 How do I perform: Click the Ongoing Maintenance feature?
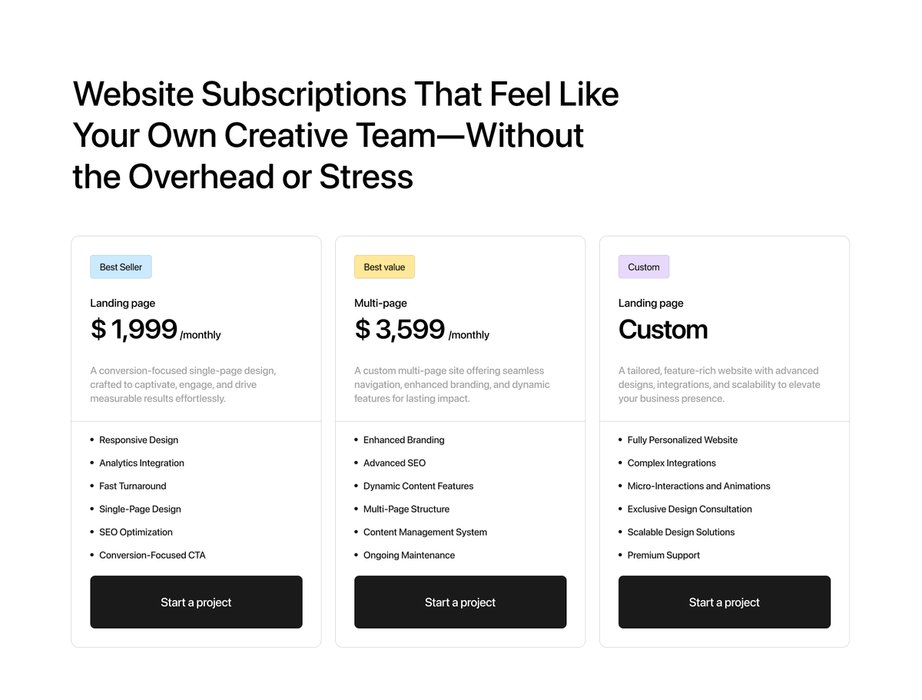[x=409, y=555]
